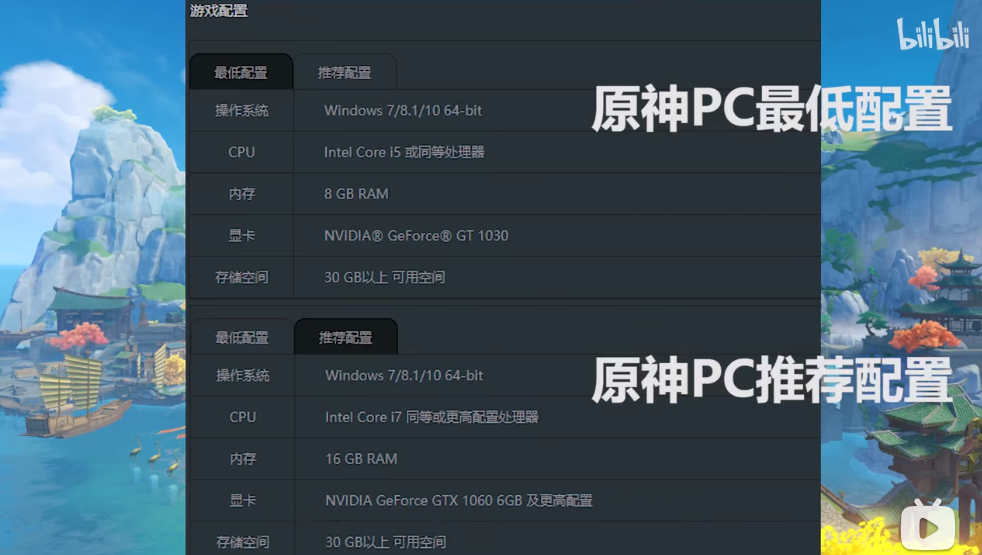Select 最低配置 tab in lower table
The image size is (982, 555).
tap(242, 337)
